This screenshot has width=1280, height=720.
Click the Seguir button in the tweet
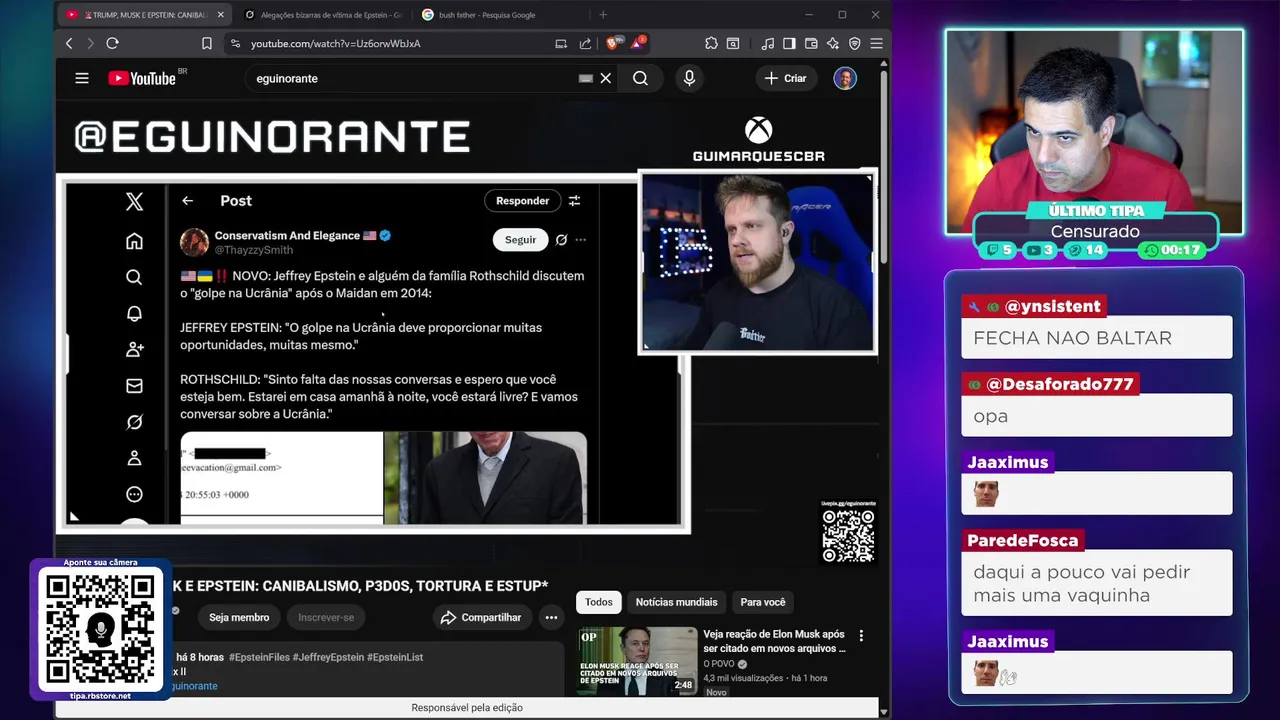(x=520, y=240)
